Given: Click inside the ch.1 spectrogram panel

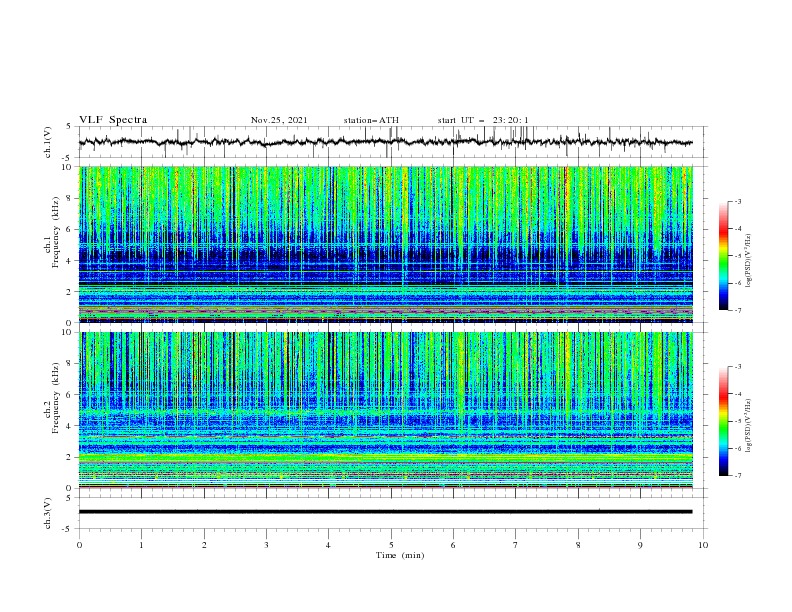Looking at the screenshot, I should (x=385, y=244).
